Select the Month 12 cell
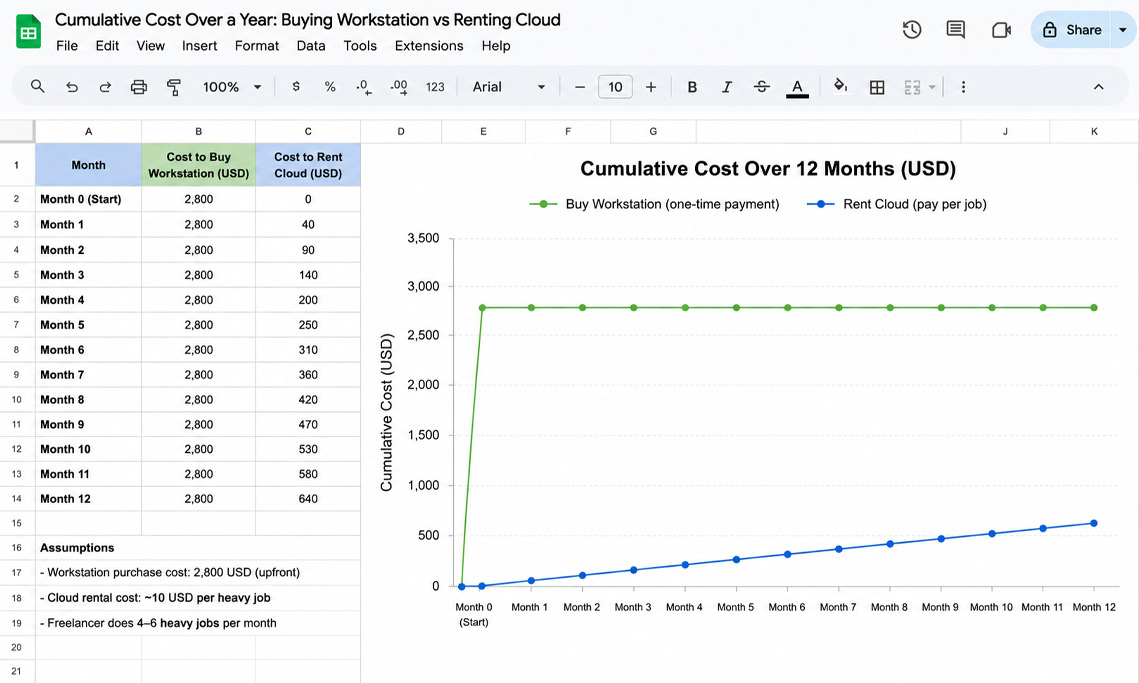Screen dimensions: 1139x683 tap(89, 499)
